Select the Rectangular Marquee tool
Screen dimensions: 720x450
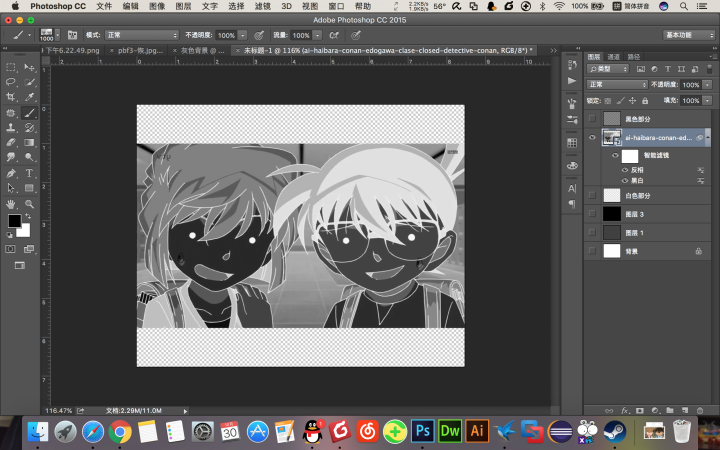click(11, 68)
